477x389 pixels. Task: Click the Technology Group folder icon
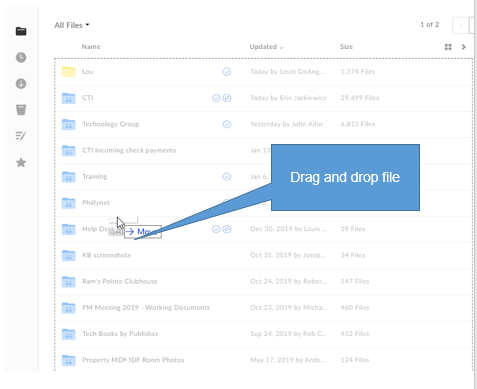69,124
